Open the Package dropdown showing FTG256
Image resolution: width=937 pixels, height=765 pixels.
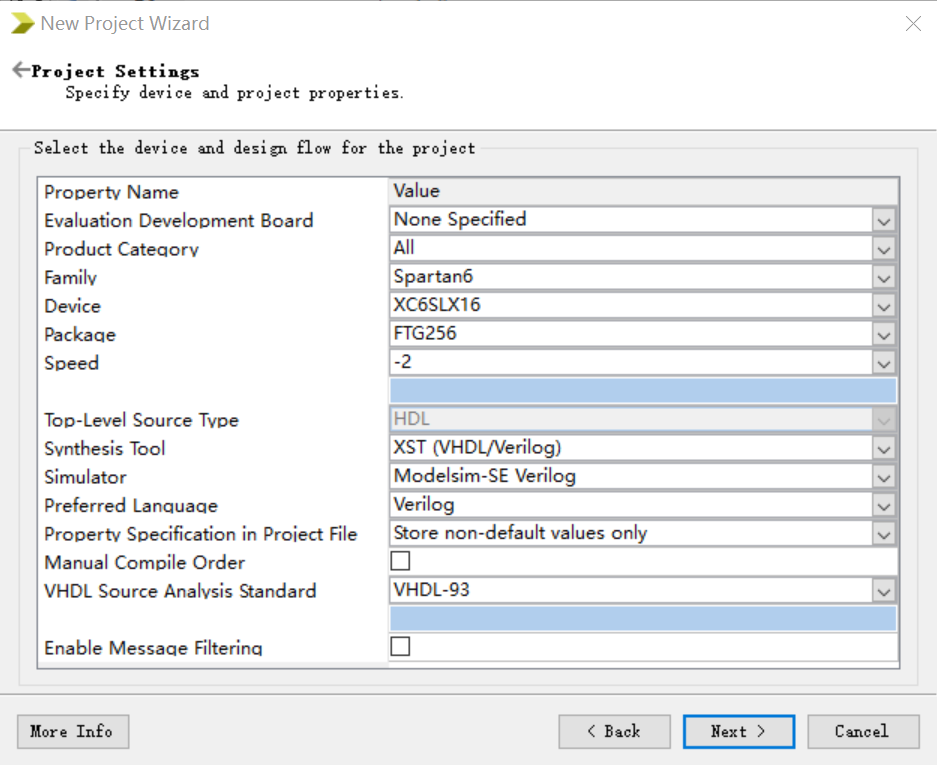[x=884, y=334]
